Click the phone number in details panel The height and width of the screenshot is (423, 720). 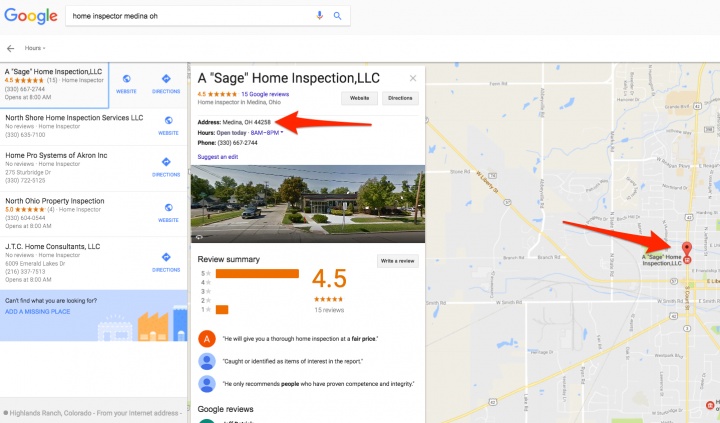click(237, 143)
